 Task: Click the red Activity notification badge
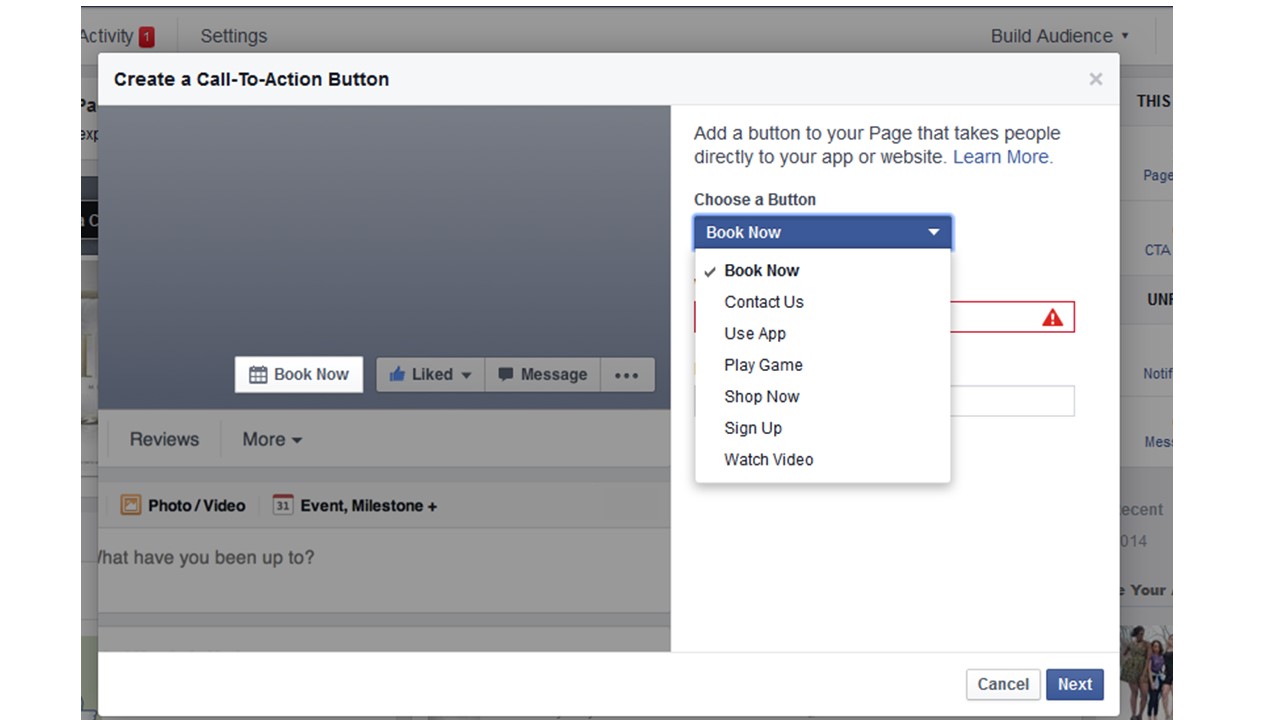tap(147, 37)
